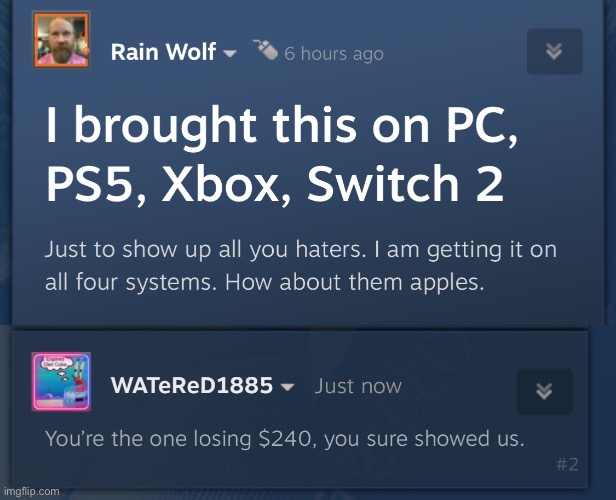Click the '6 hours ago' timestamp
The width and height of the screenshot is (616, 500).
click(x=334, y=53)
